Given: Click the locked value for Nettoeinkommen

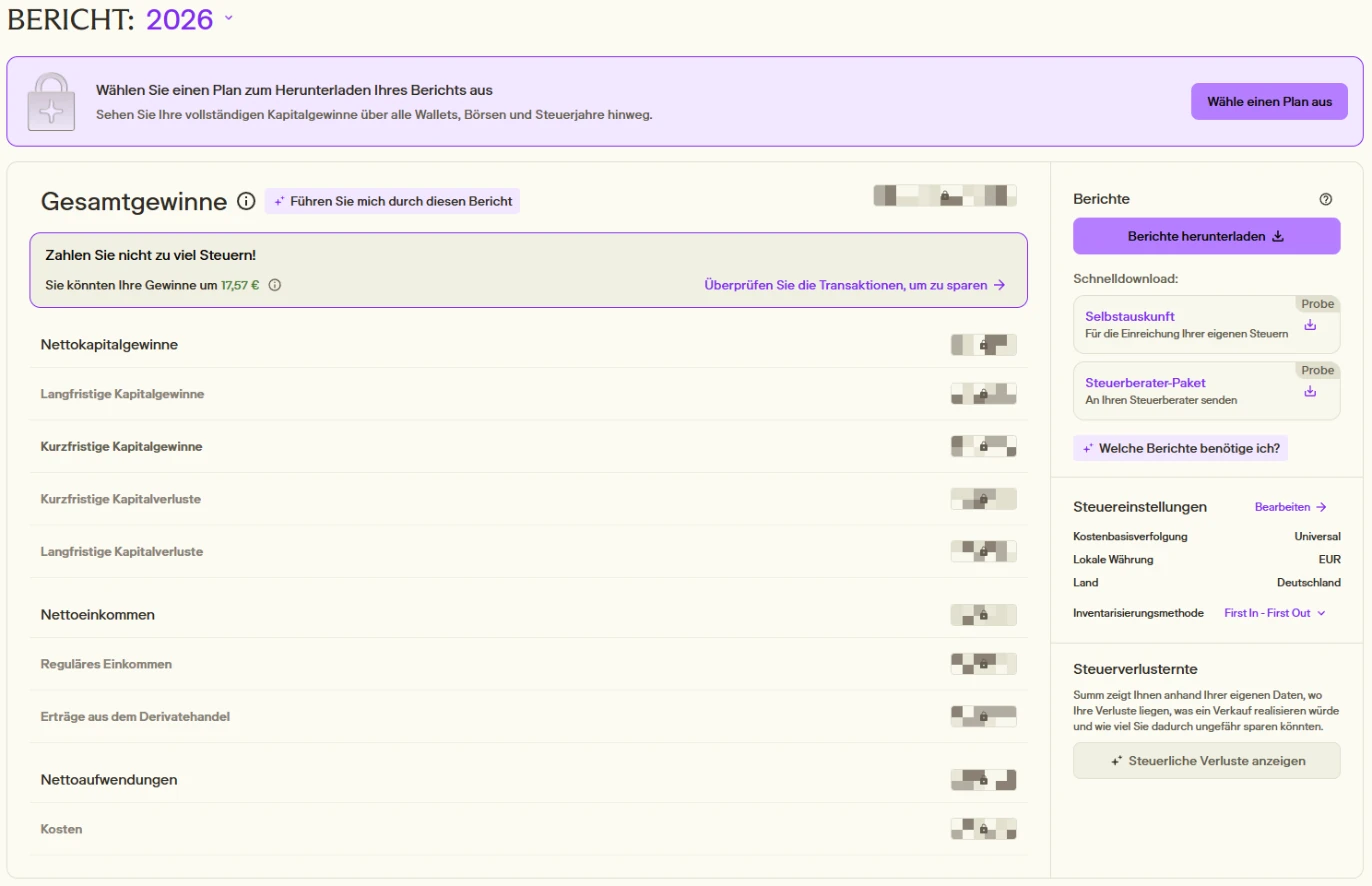Looking at the screenshot, I should (x=983, y=615).
